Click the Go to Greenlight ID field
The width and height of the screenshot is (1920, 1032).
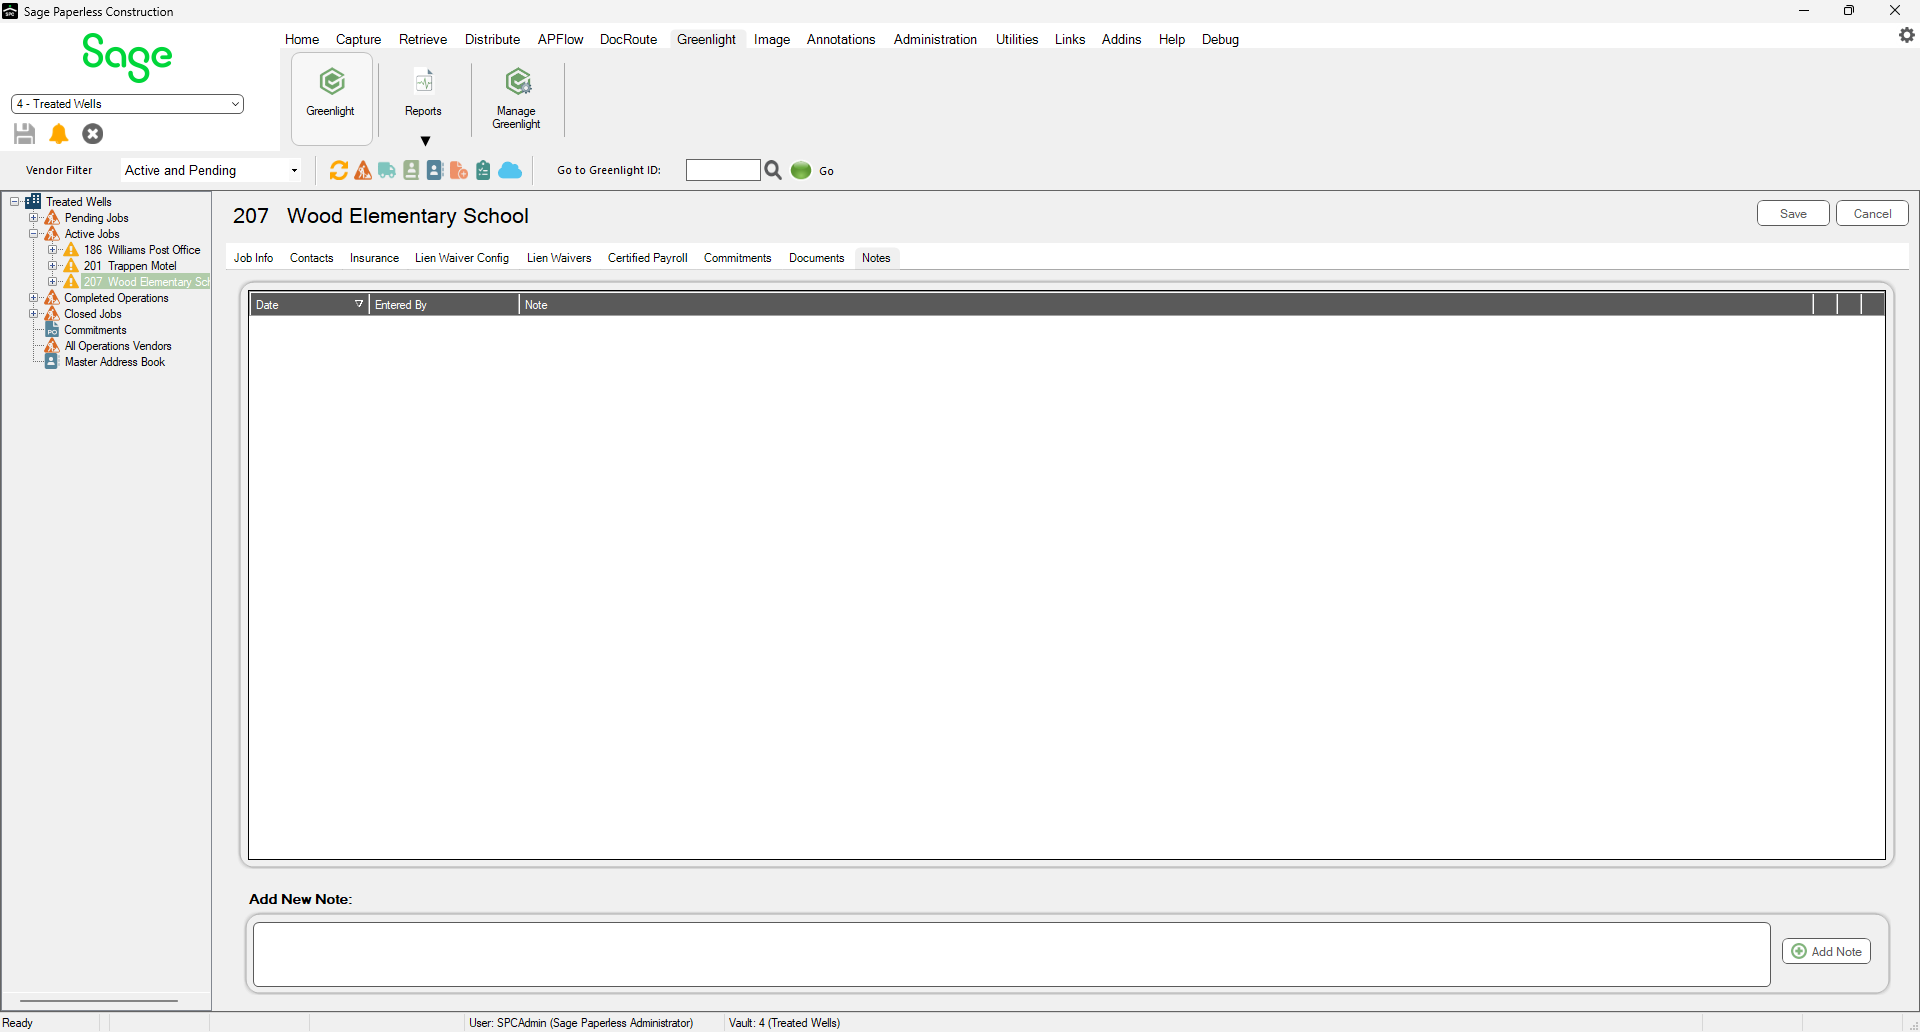723,170
